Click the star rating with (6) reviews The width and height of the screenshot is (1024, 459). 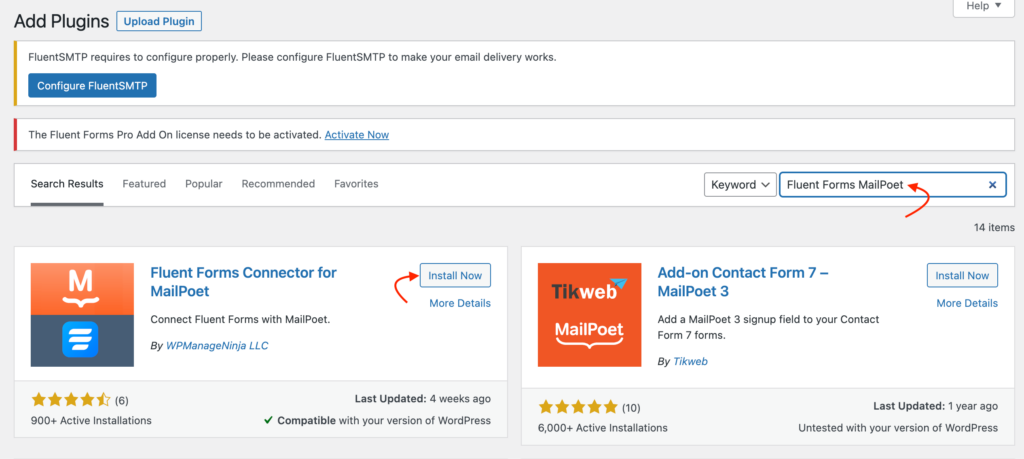click(80, 400)
